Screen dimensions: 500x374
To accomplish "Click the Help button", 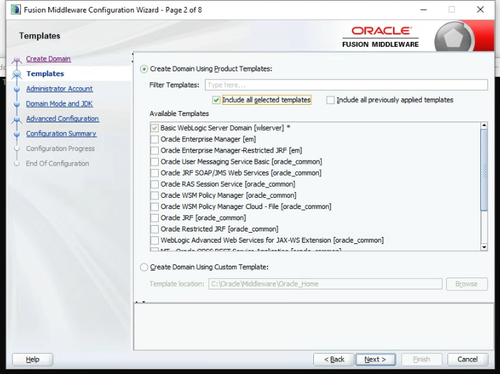I will (x=33, y=359).
